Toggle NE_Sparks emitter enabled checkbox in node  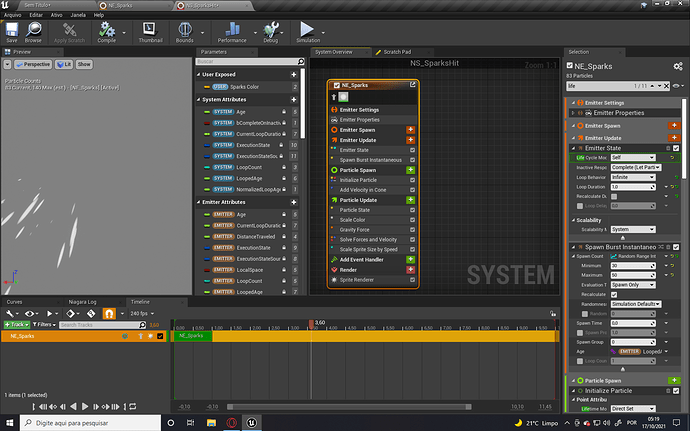tap(337, 85)
